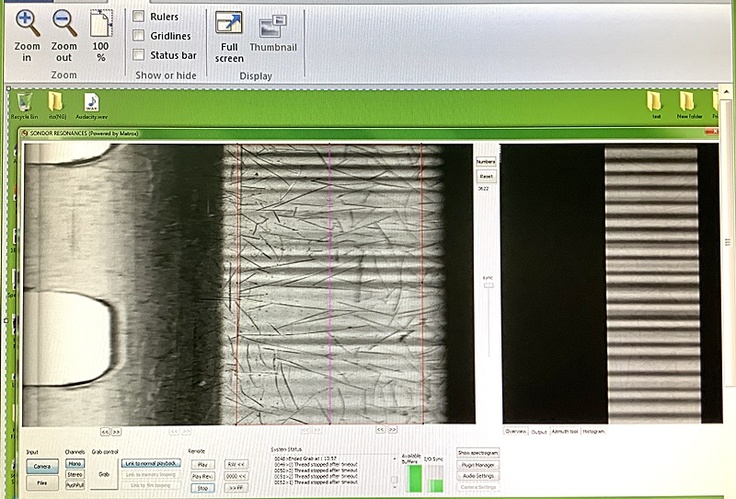The width and height of the screenshot is (736, 499).
Task: Adjust the vertical sync slider handle
Action: pyautogui.click(x=488, y=286)
